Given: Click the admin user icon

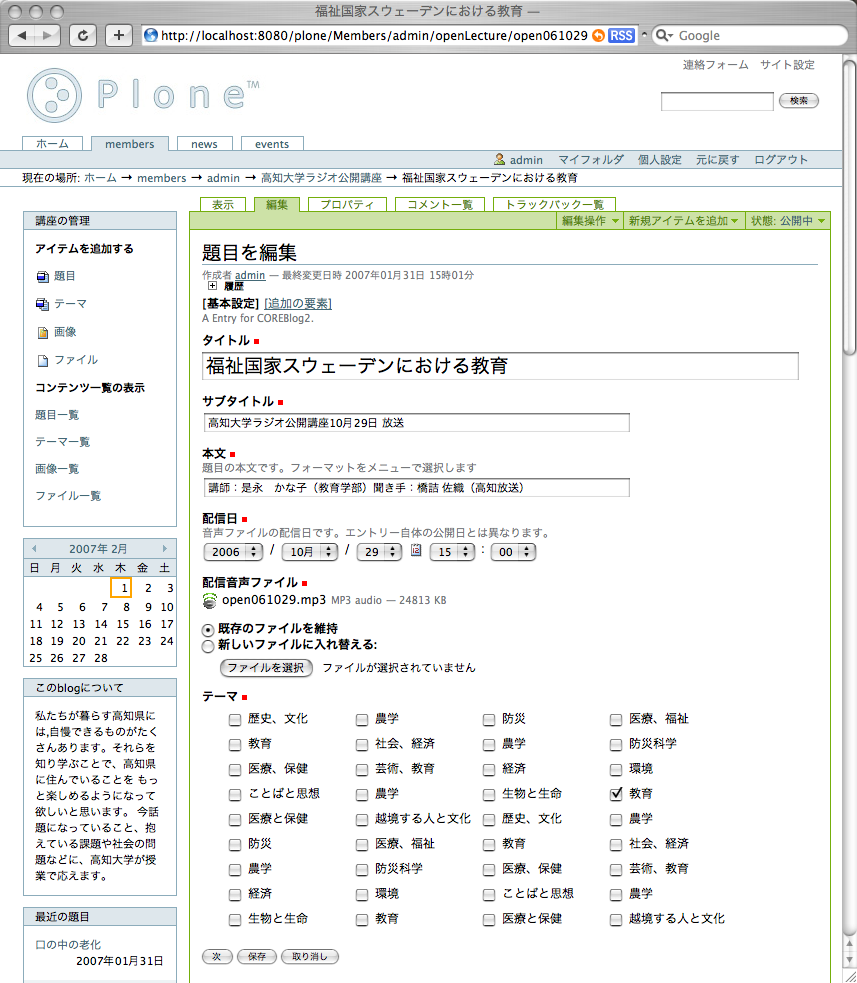Looking at the screenshot, I should [x=500, y=159].
